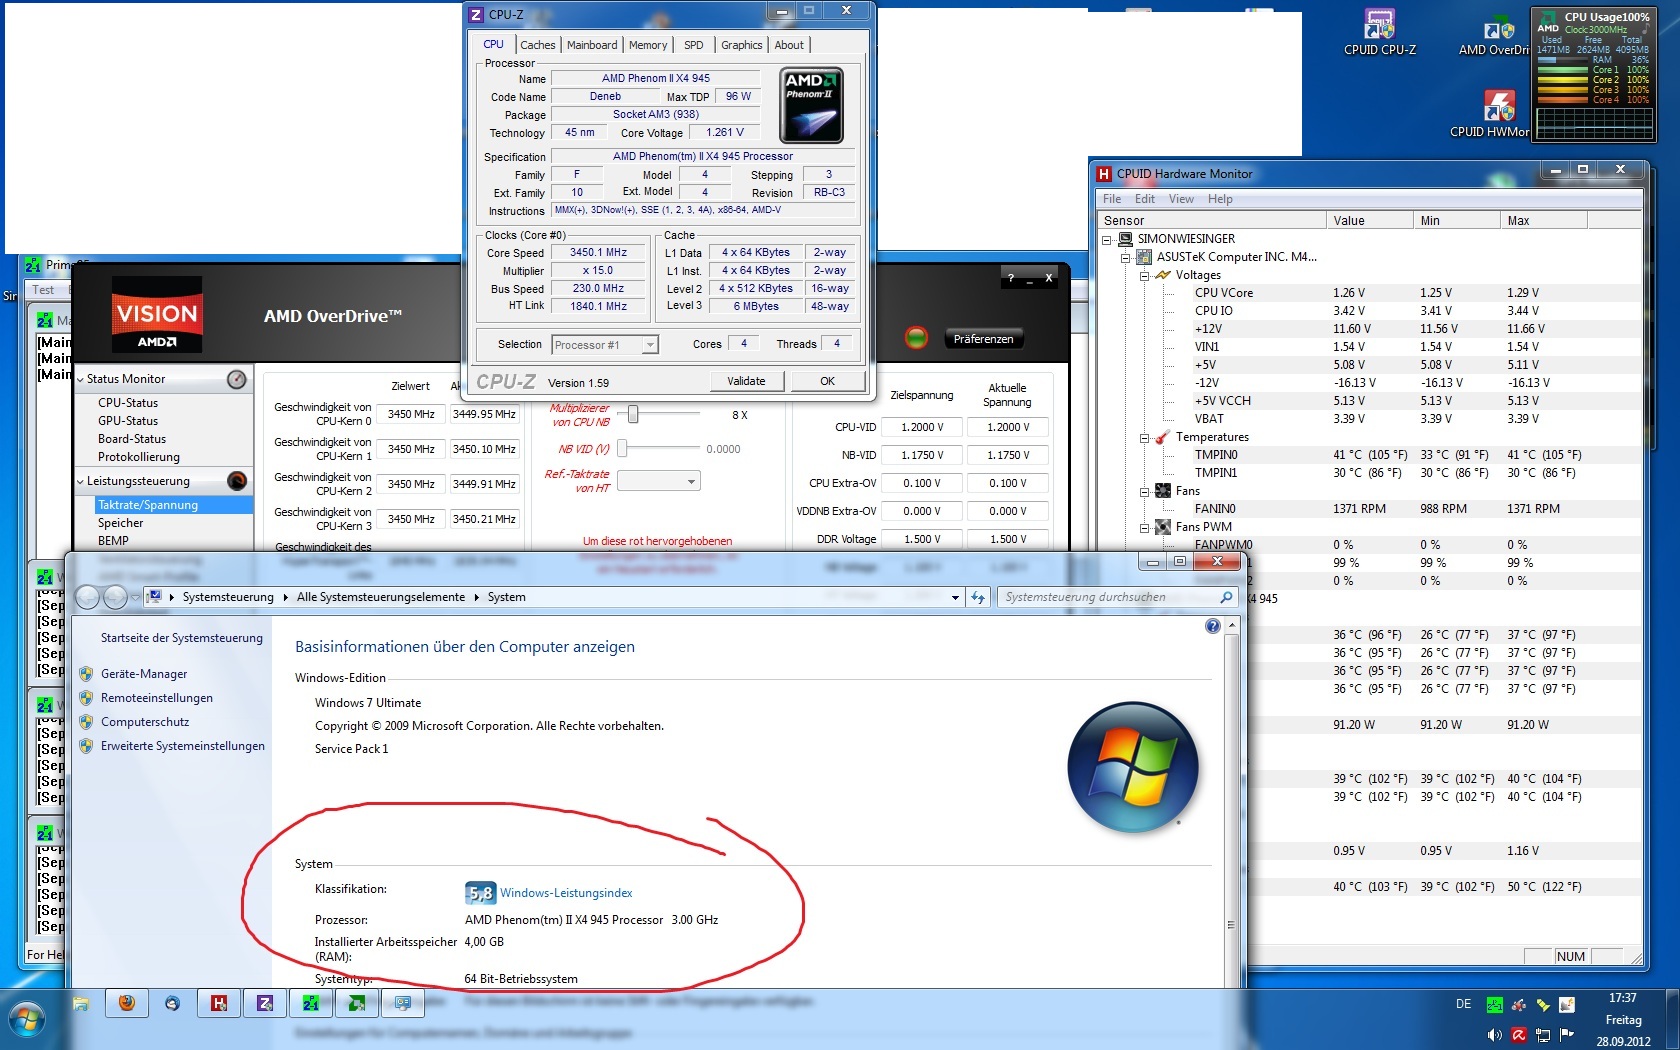Click the Fans icon in HWMonitor tree
Viewport: 1680px width, 1050px height.
[1163, 491]
